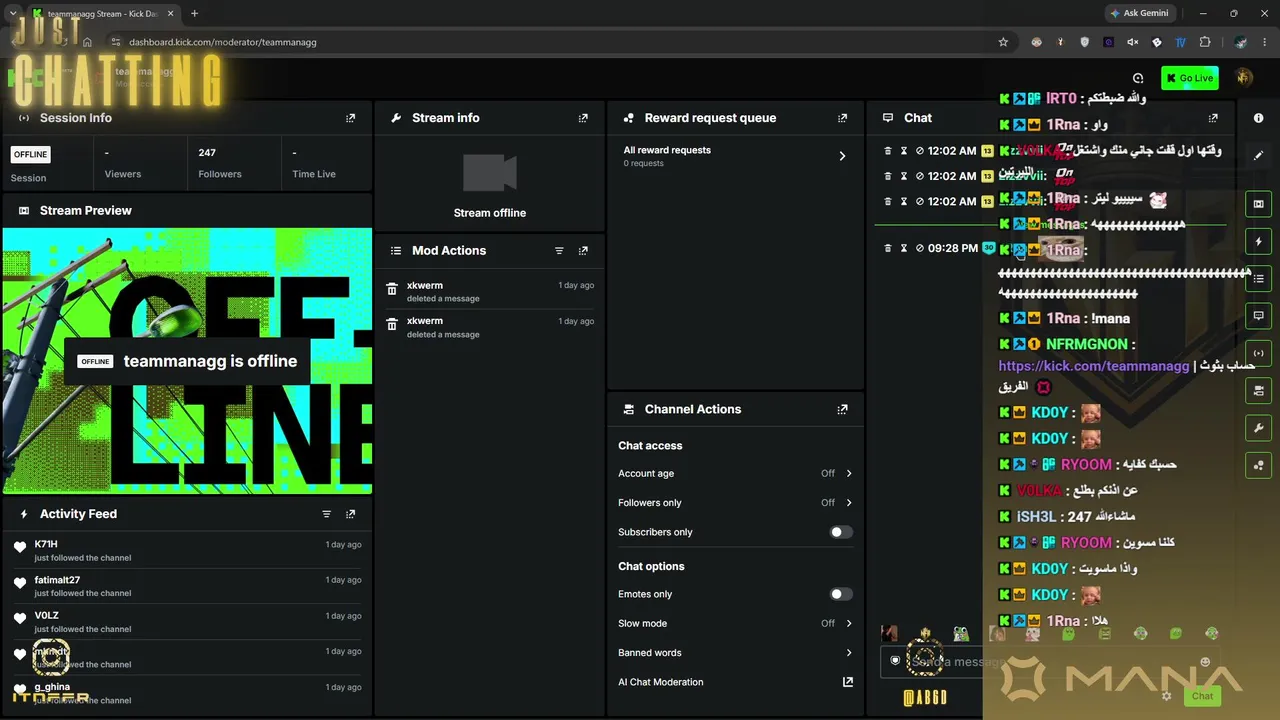Screen dimensions: 1280x720
Task: Toggle the Reward queue widget icon
Action: click(1258, 465)
